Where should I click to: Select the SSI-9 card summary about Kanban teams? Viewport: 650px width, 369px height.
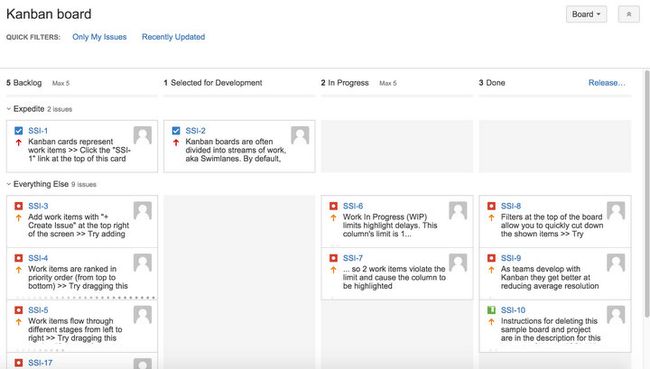point(550,277)
